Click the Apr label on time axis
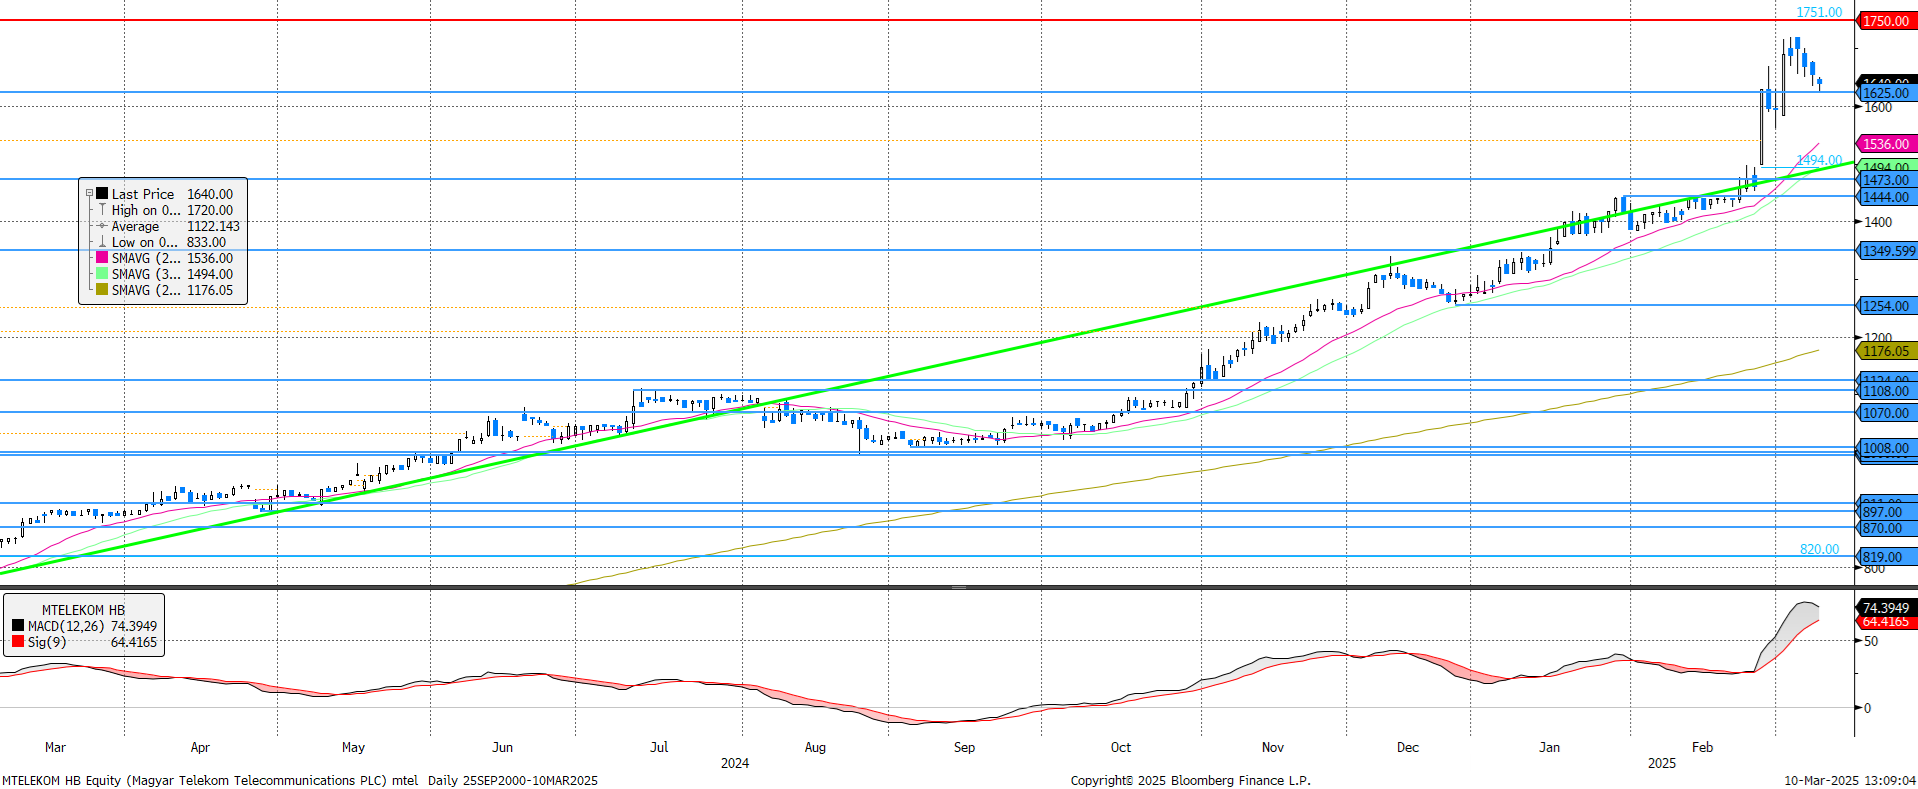The width and height of the screenshot is (1918, 789). point(200,747)
